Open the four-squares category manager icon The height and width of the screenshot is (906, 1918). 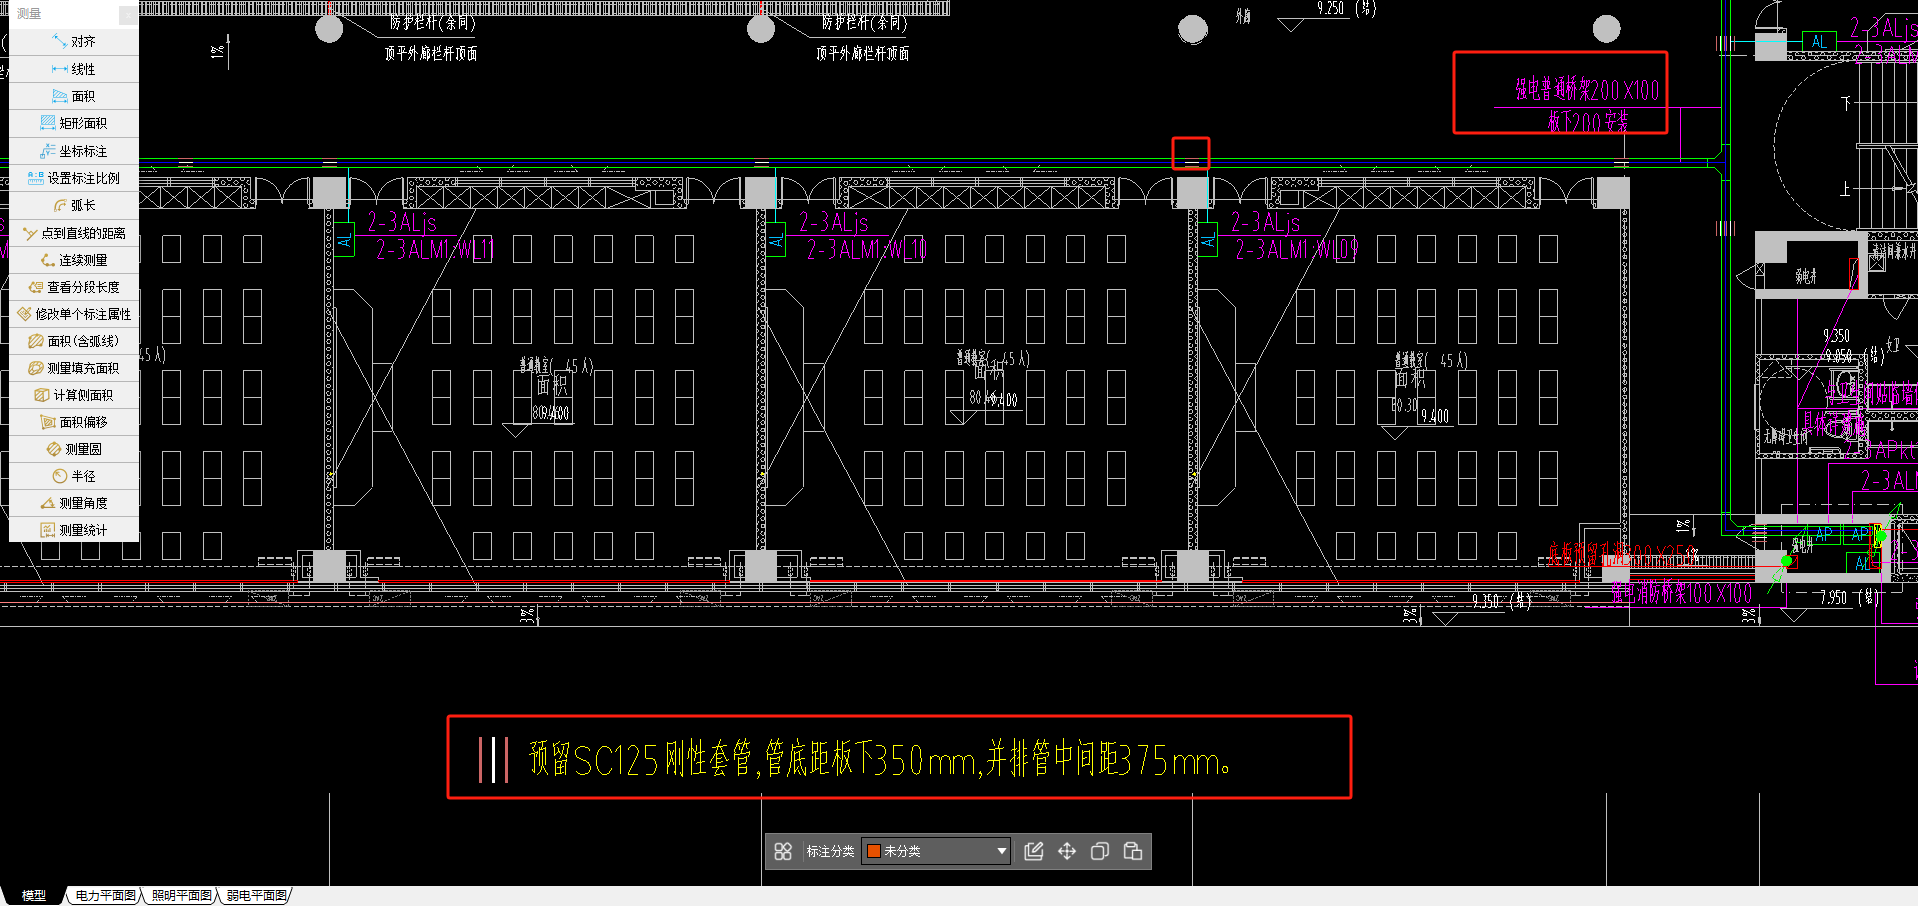(x=783, y=851)
